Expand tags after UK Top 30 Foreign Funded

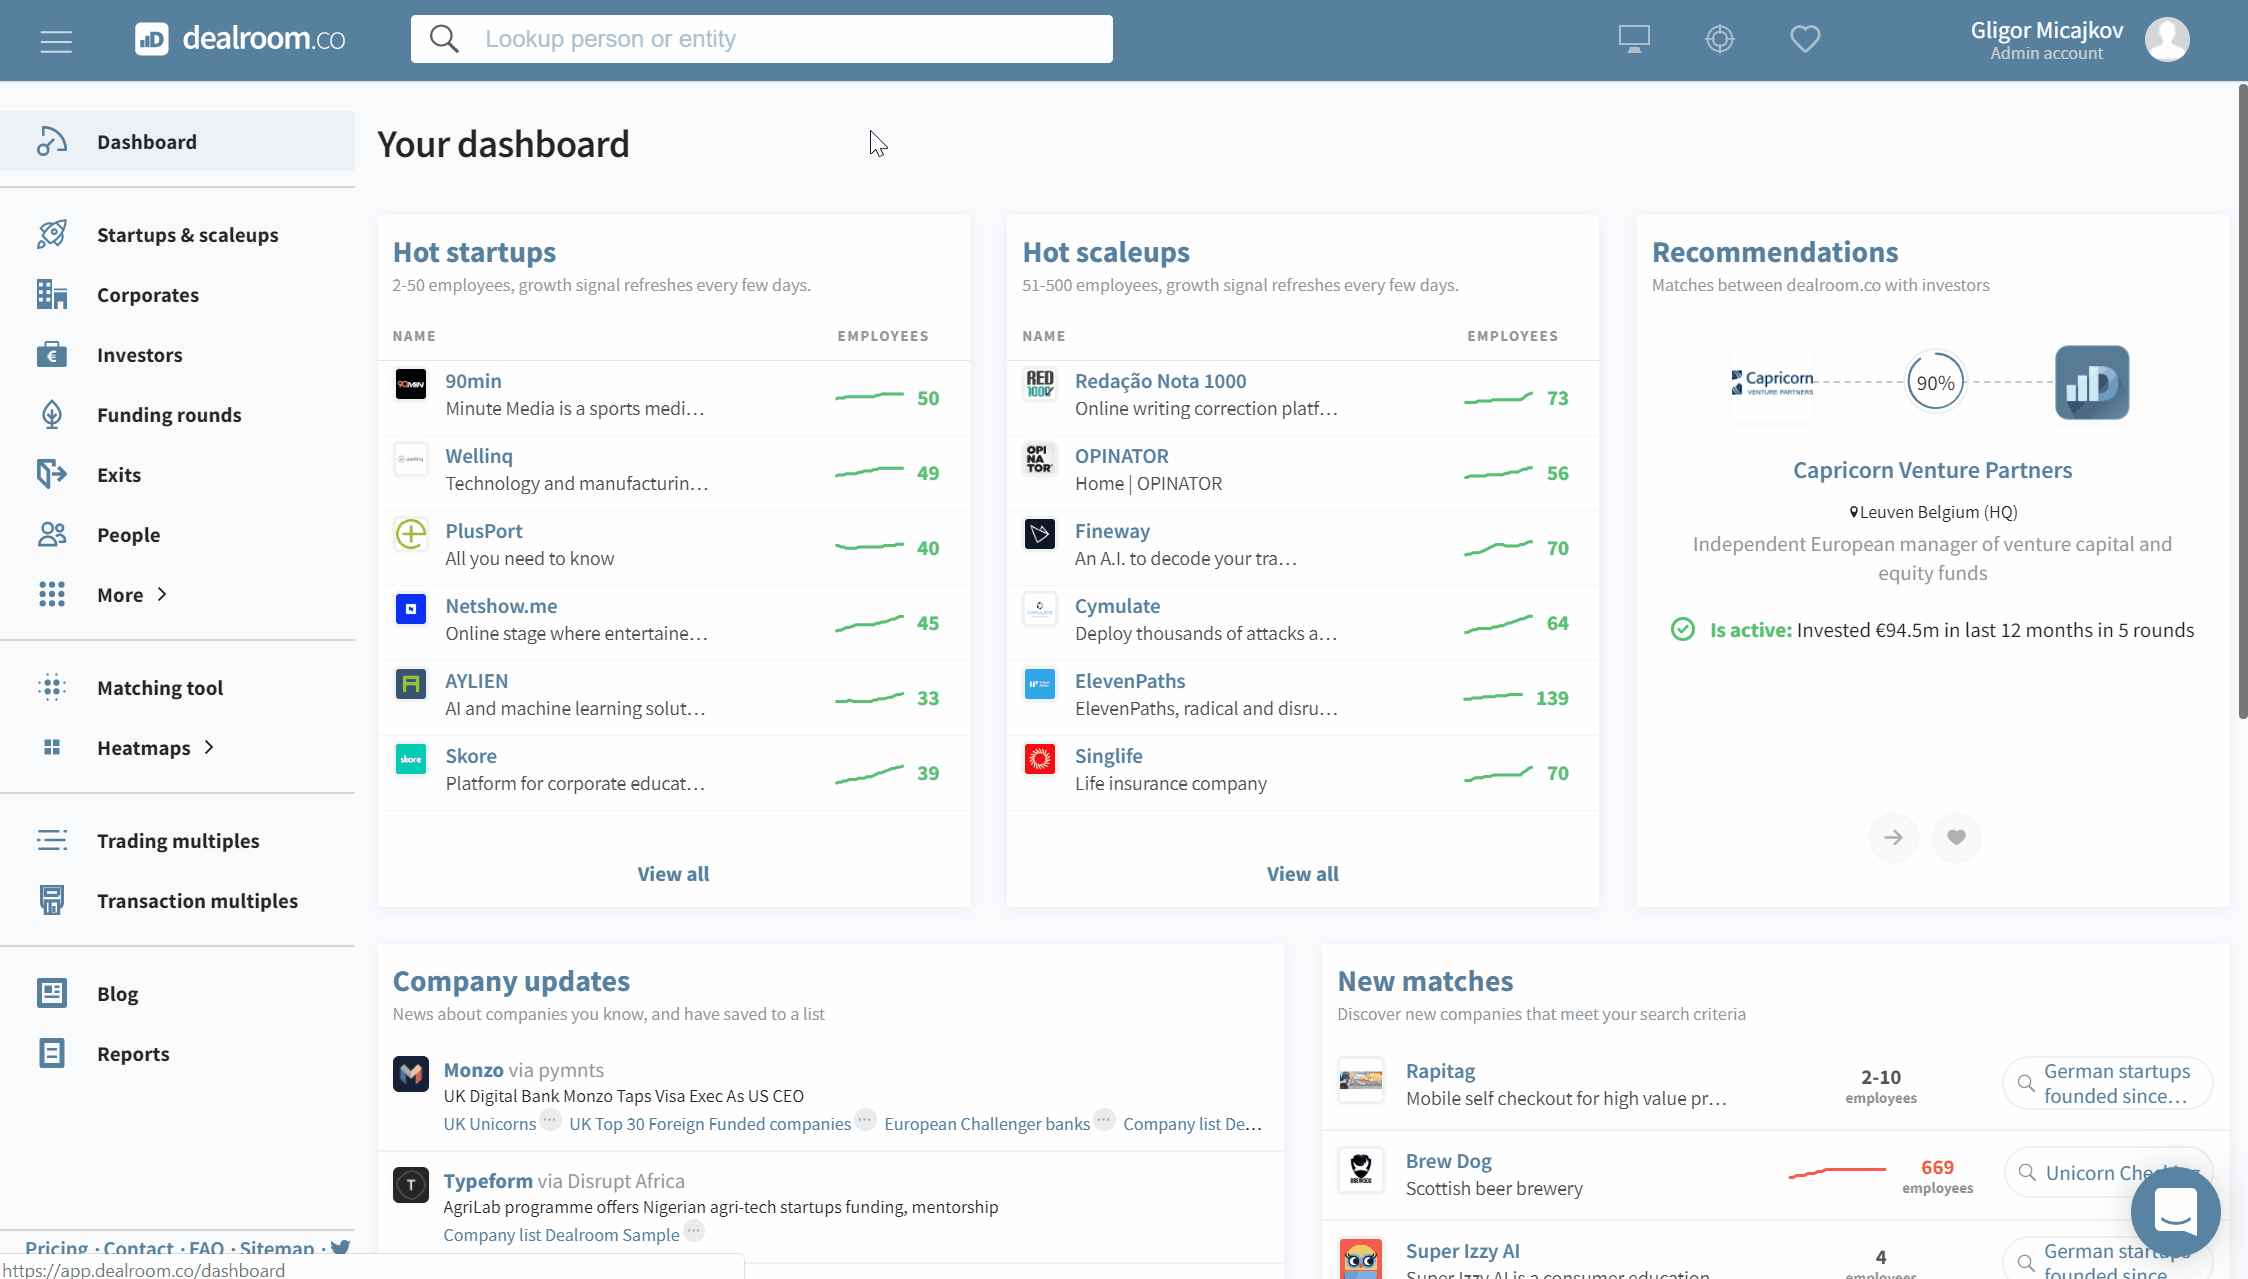click(x=865, y=1119)
